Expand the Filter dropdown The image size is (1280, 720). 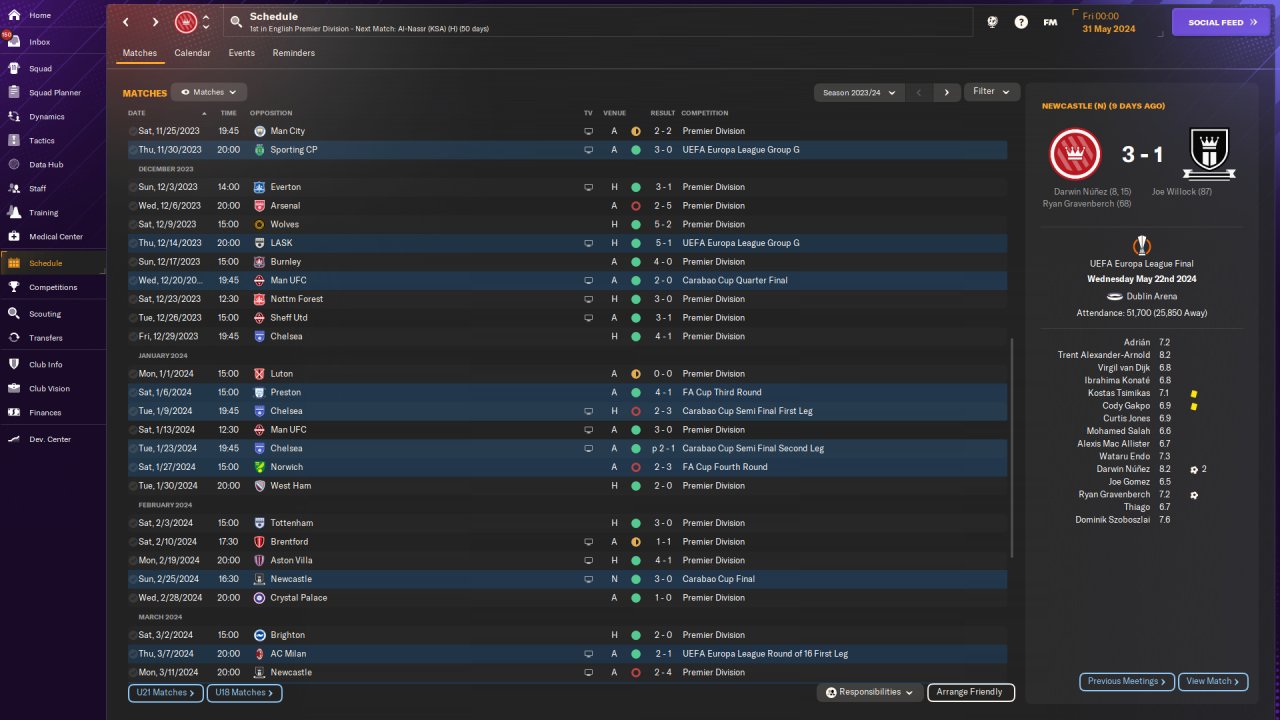pos(991,92)
